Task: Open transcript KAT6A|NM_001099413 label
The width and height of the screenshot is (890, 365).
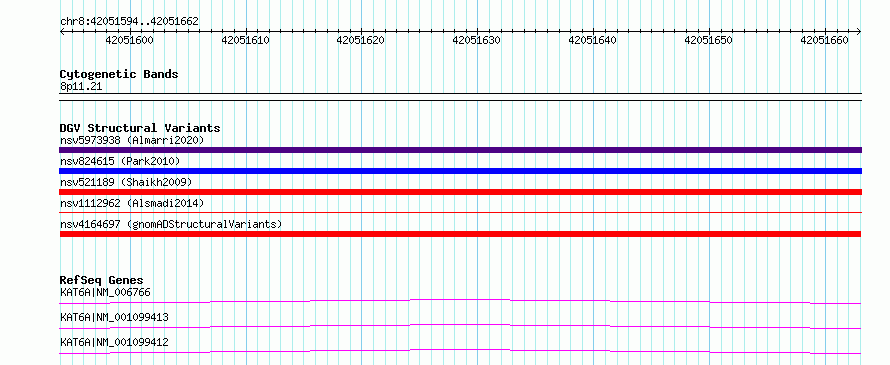Action: (114, 317)
